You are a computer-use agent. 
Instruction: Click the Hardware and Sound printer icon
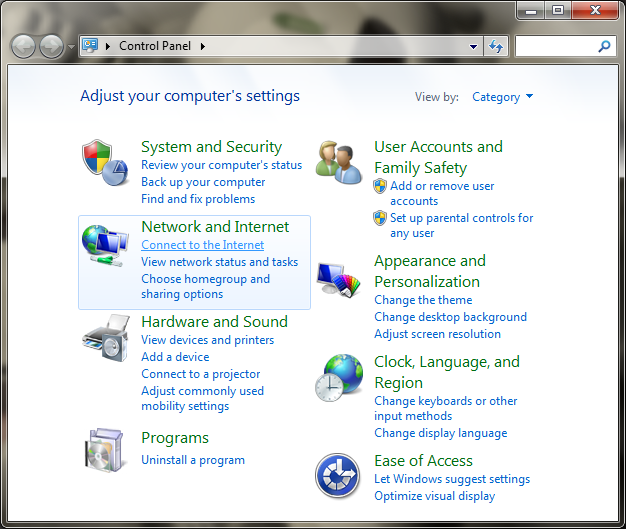[105, 342]
